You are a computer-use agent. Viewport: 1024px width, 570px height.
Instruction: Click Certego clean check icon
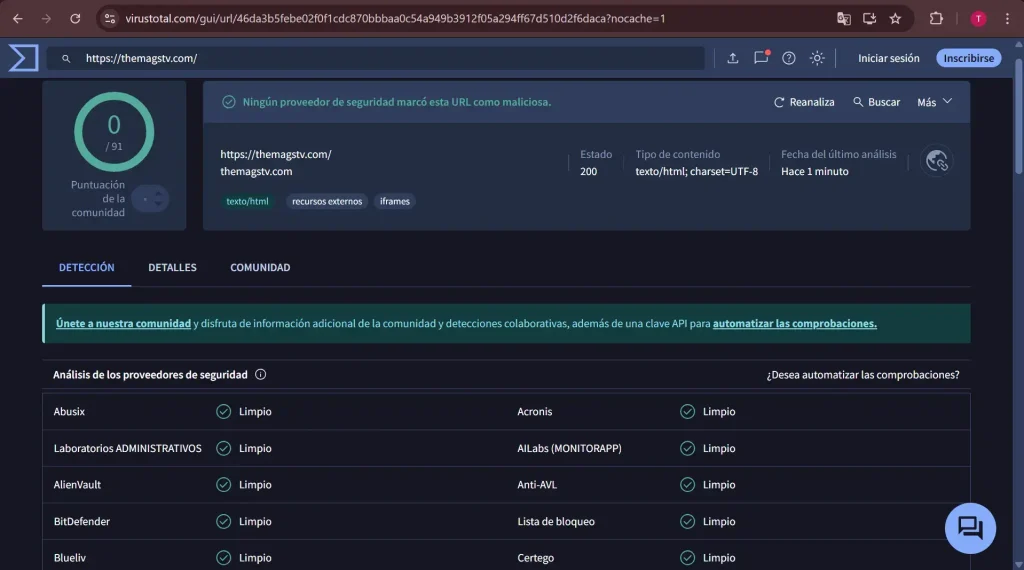(687, 558)
